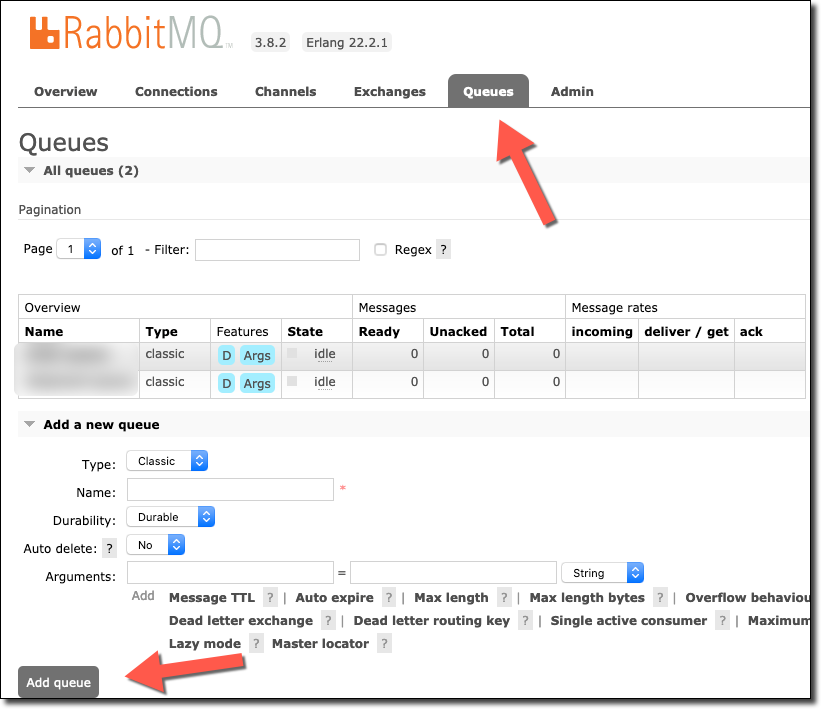Switch to the Channels tab
This screenshot has height=709, width=821.
[285, 92]
